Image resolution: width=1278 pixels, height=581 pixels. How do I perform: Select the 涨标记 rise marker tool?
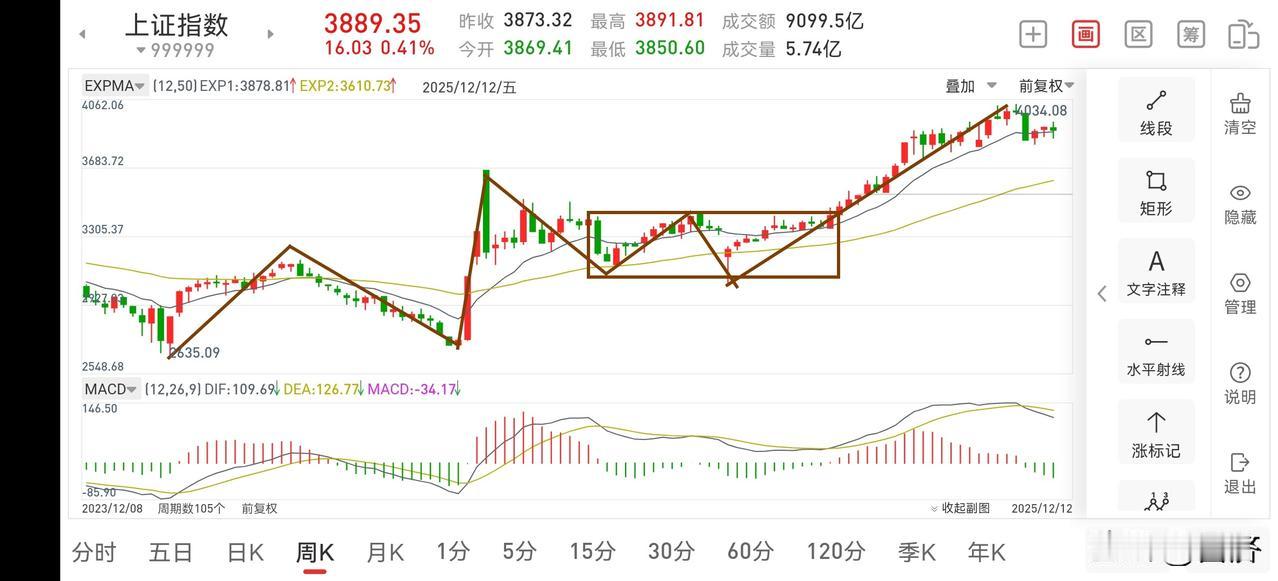coord(1156,434)
